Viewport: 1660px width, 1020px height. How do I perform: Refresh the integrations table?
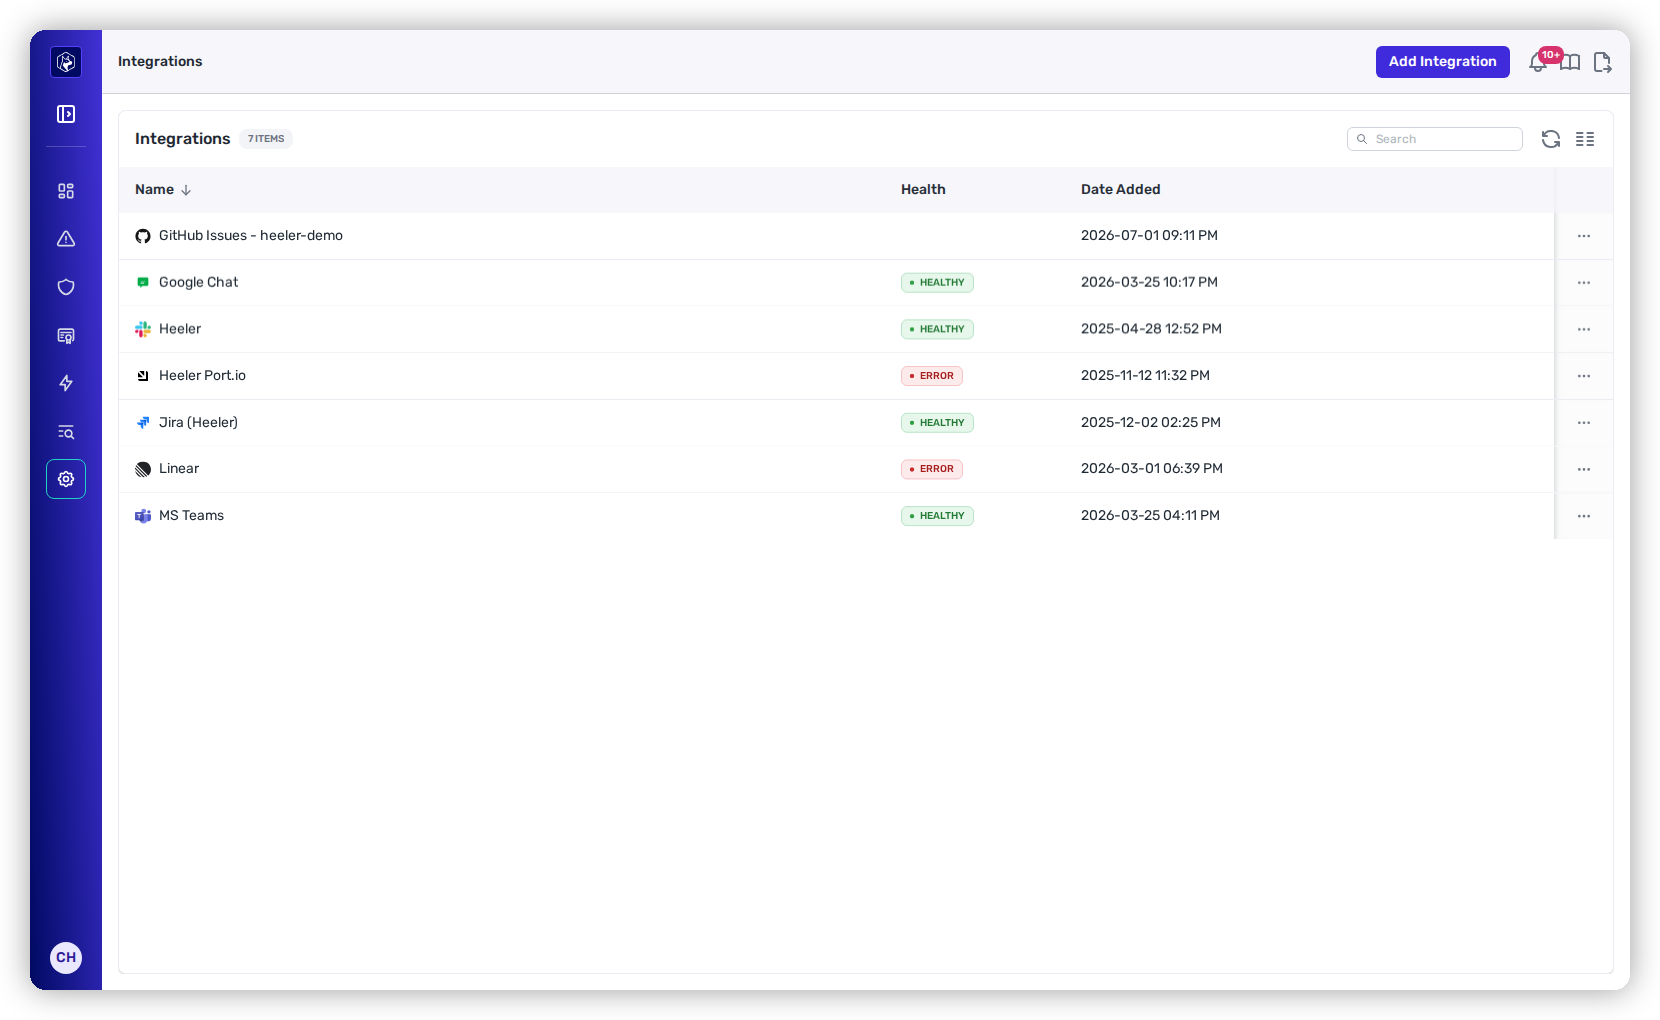coord(1551,139)
